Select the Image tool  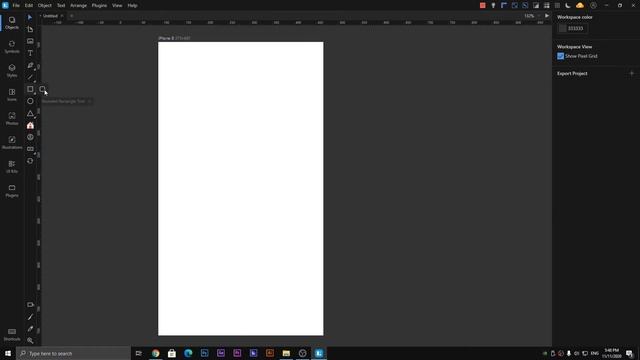pos(30,41)
